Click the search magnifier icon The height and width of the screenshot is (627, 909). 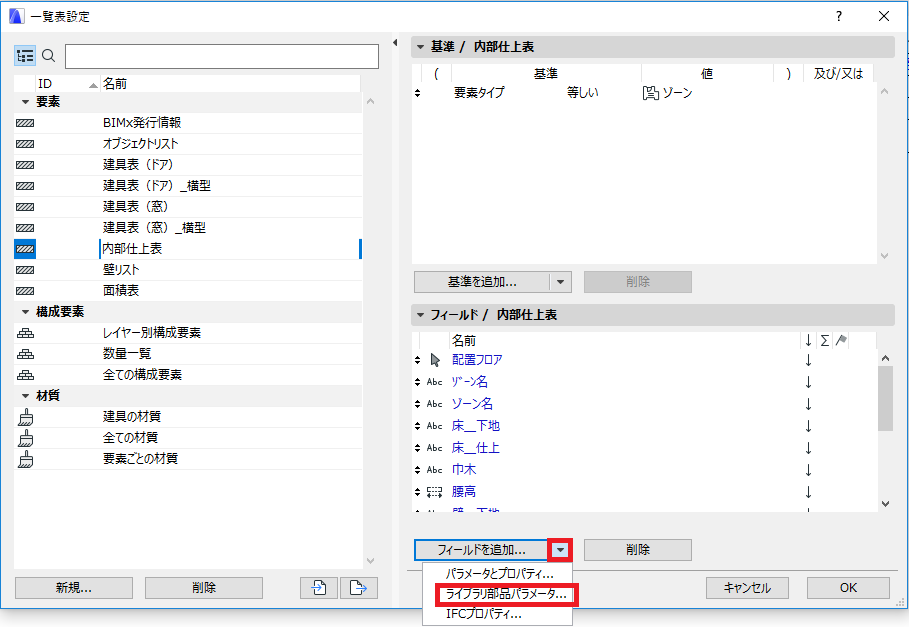click(49, 56)
